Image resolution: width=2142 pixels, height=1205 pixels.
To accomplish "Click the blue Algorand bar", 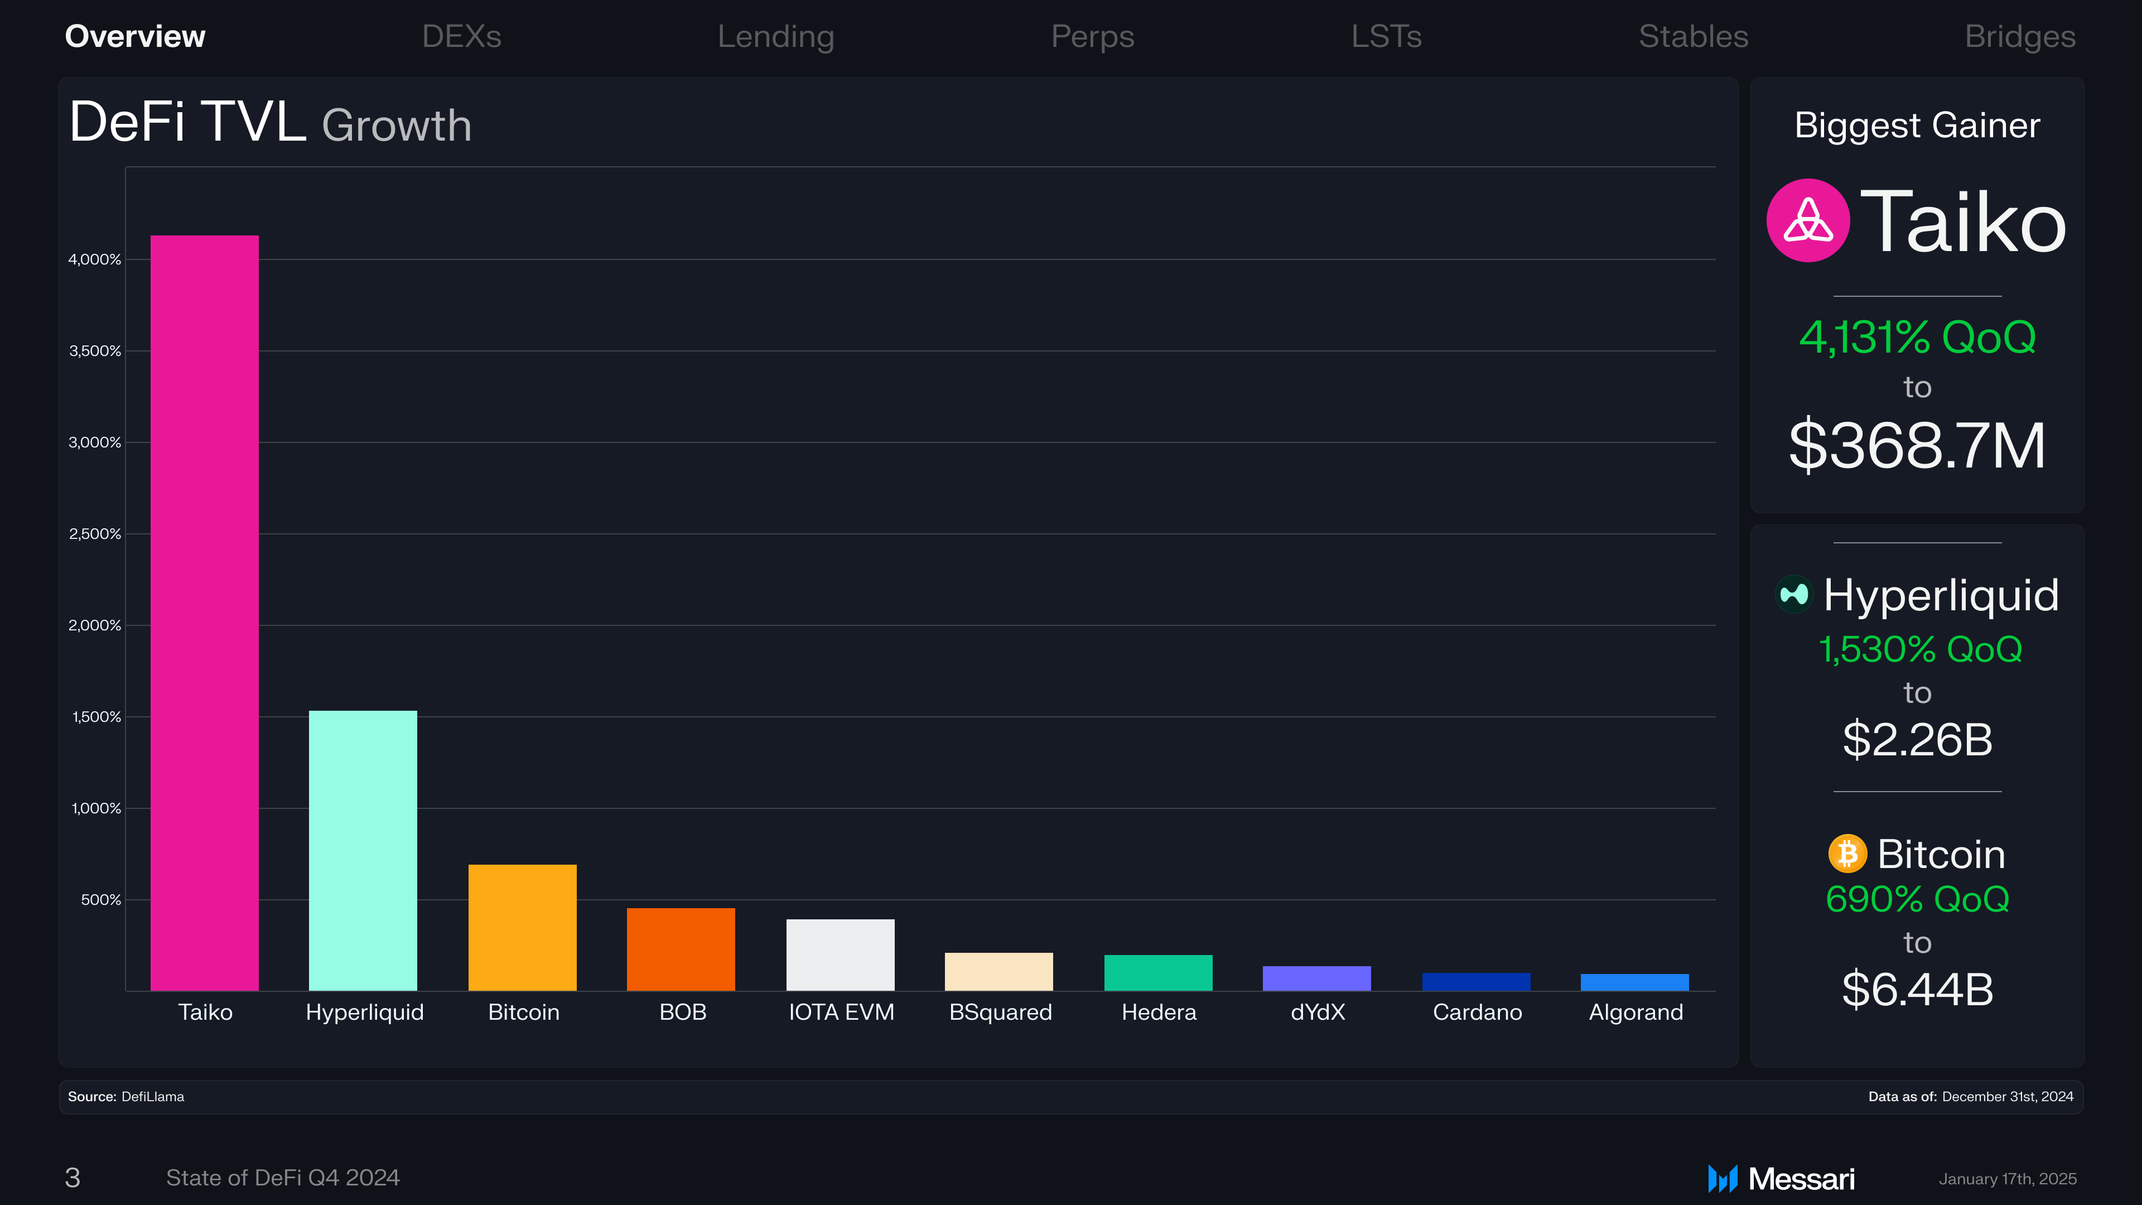I will (1635, 983).
